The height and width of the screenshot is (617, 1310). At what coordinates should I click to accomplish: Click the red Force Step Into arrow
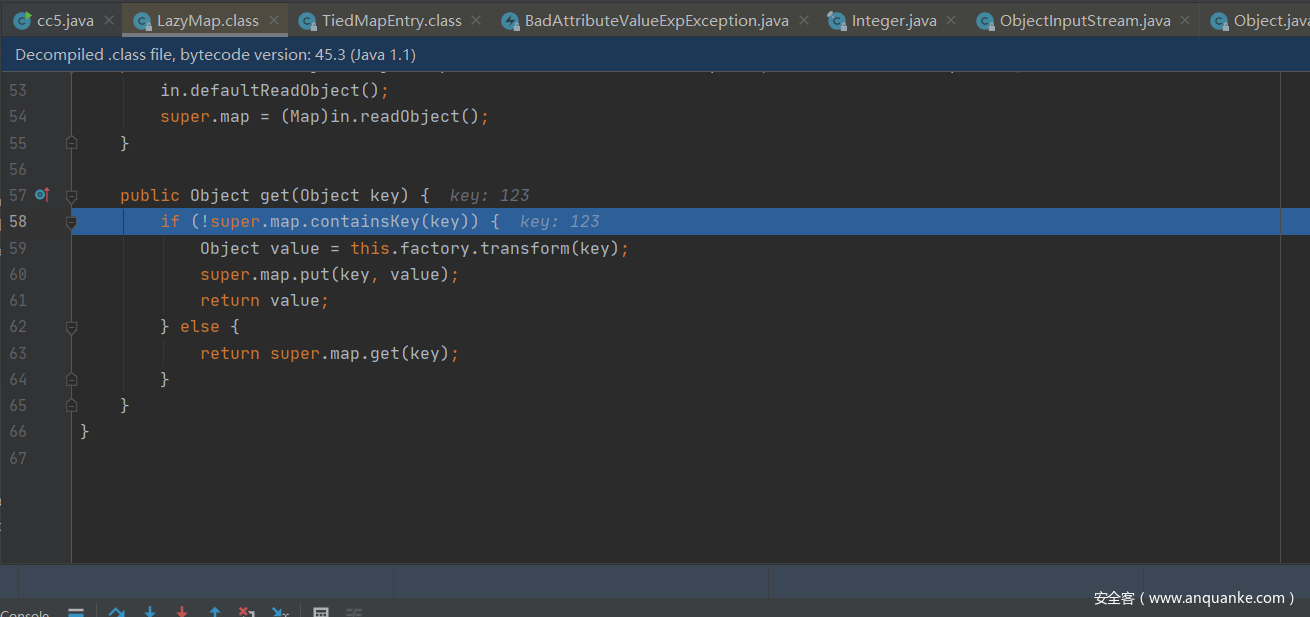click(182, 612)
